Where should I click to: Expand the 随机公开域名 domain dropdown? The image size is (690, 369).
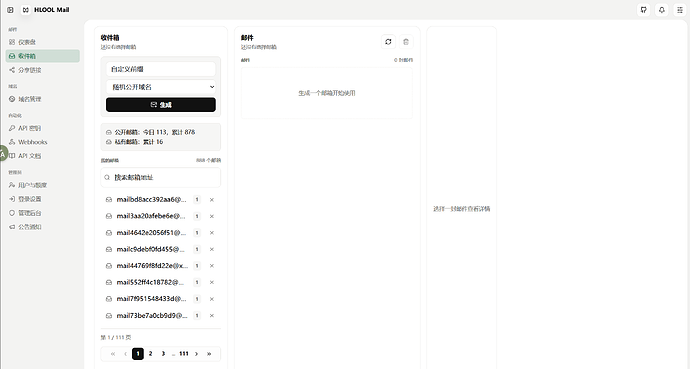[x=161, y=87]
